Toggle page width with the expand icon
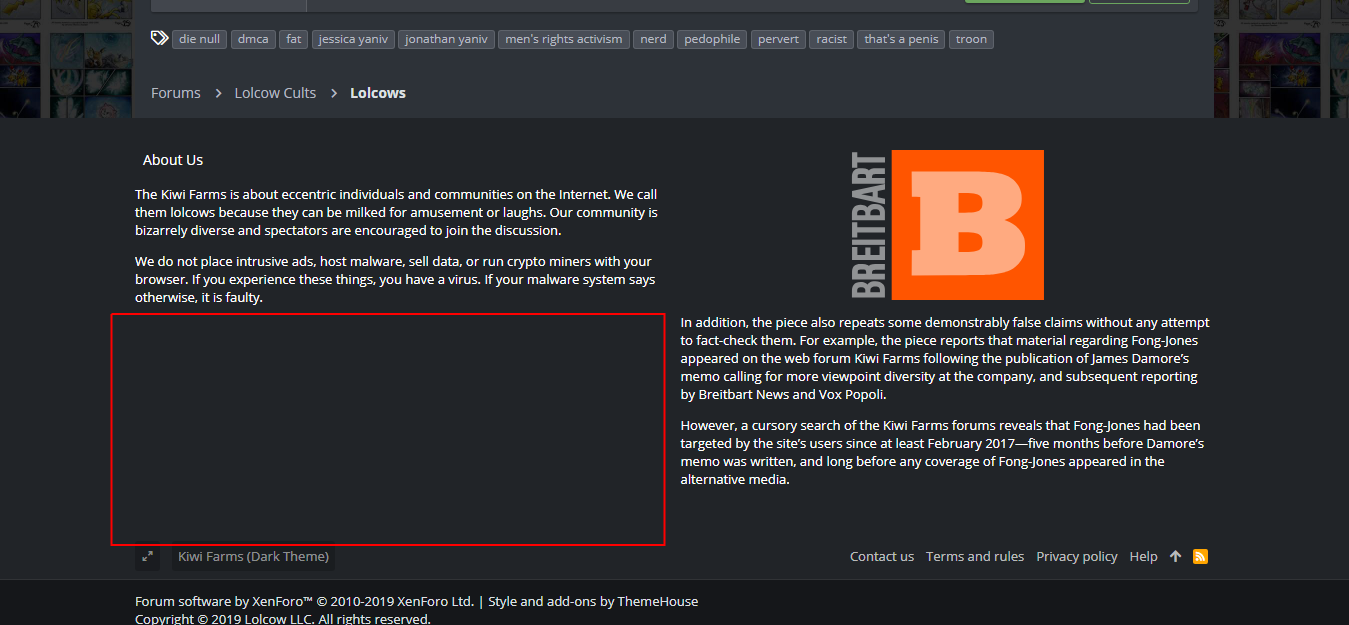This screenshot has width=1349, height=625. [147, 556]
